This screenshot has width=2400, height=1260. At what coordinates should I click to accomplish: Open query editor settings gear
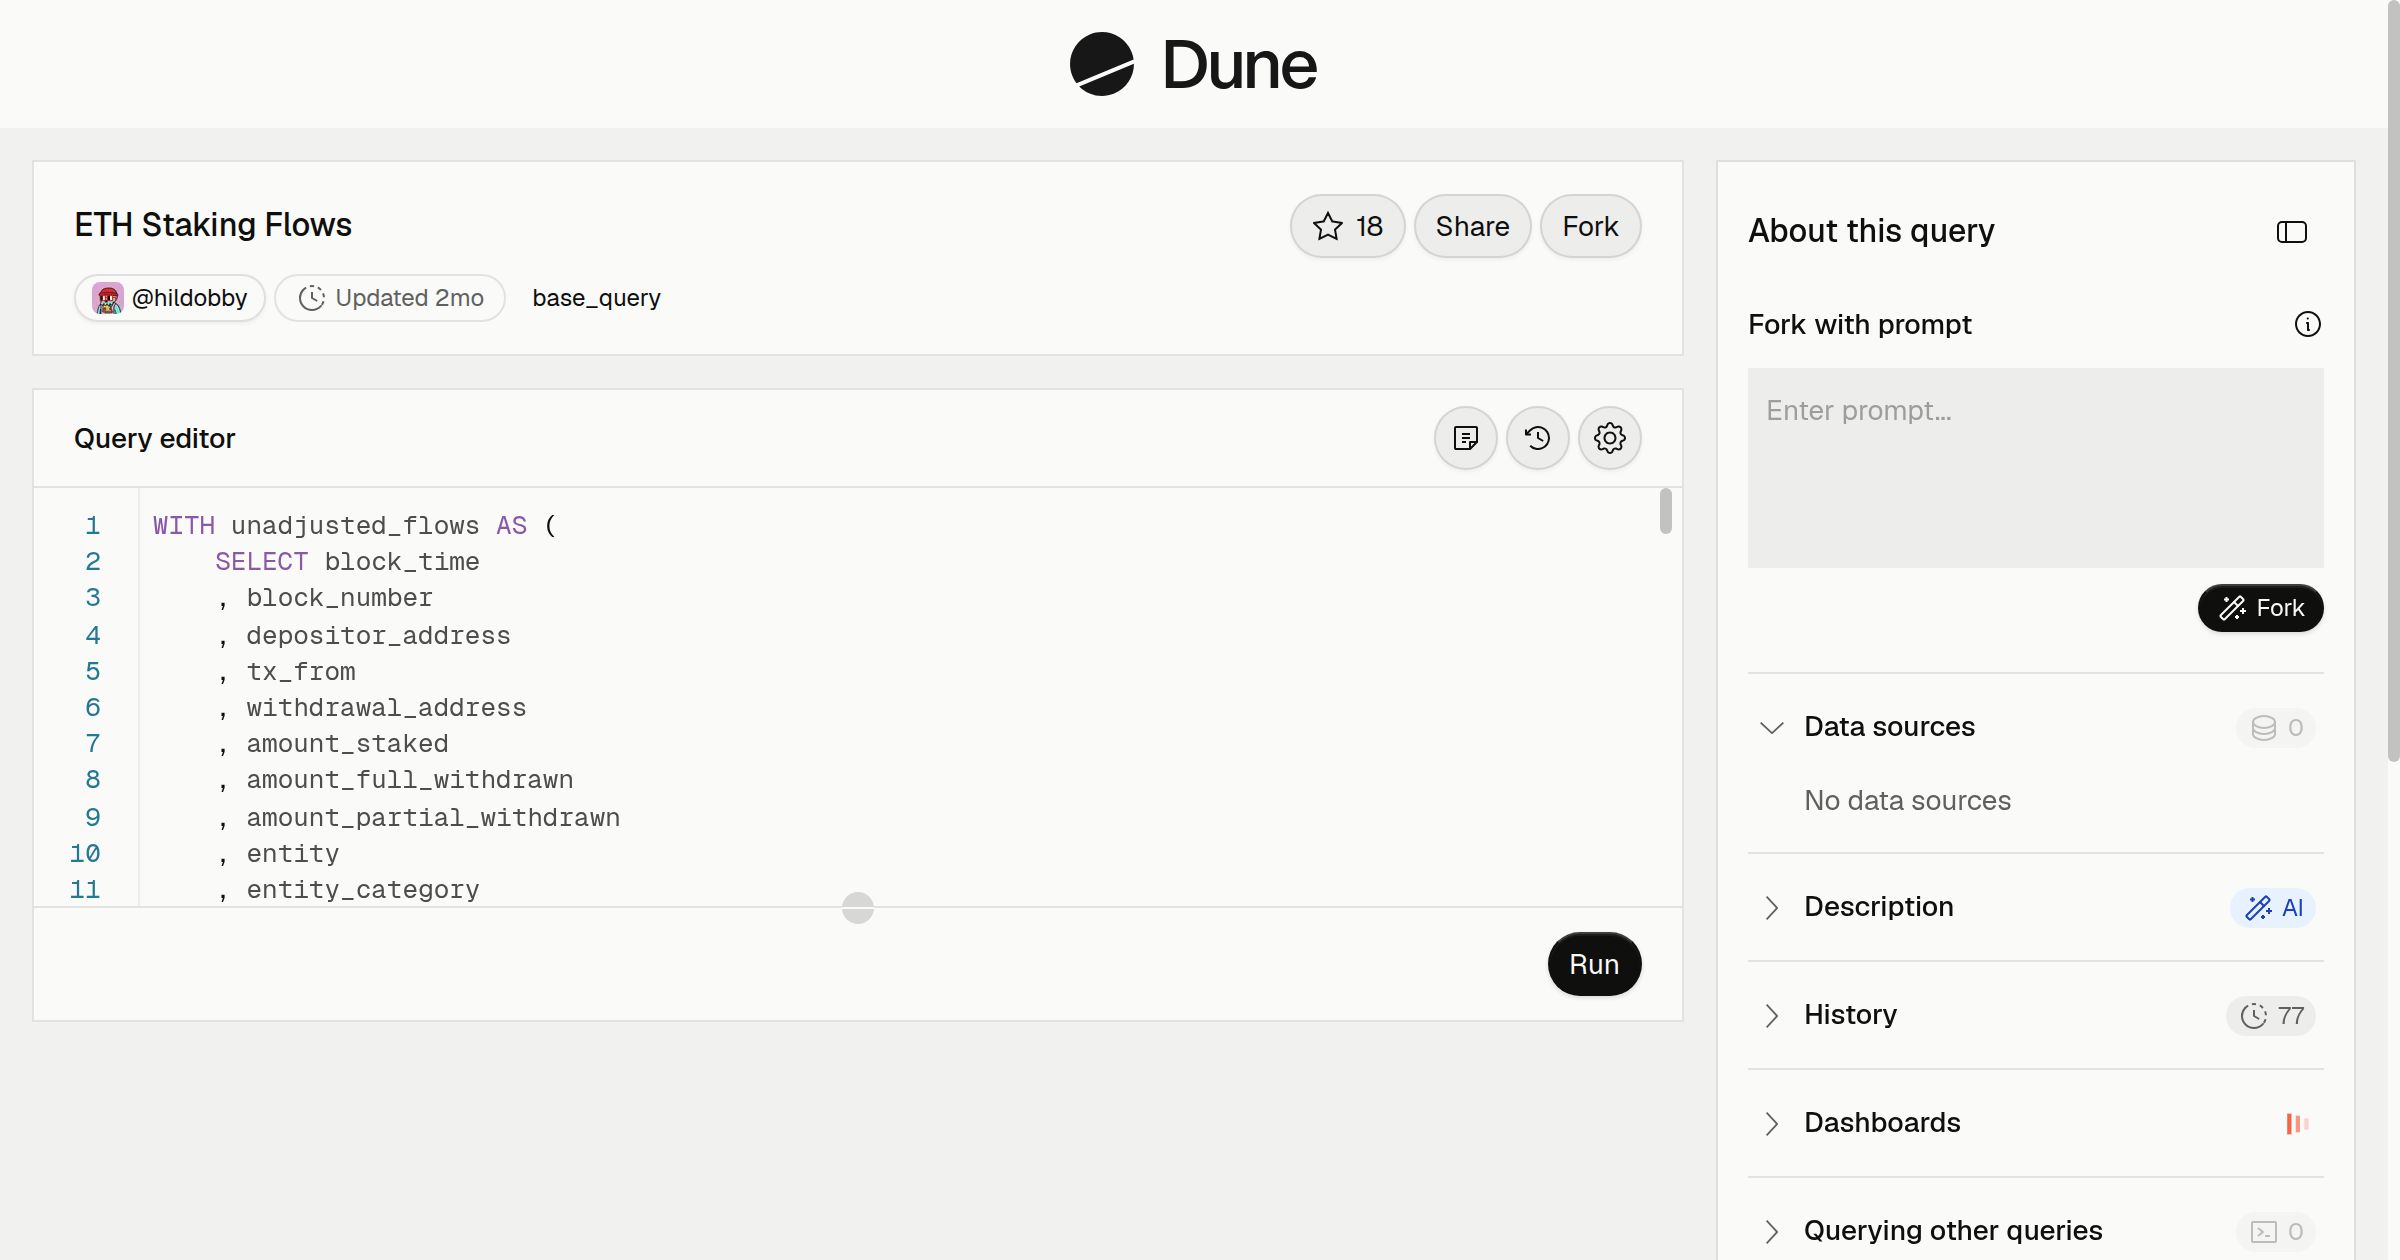tap(1609, 438)
